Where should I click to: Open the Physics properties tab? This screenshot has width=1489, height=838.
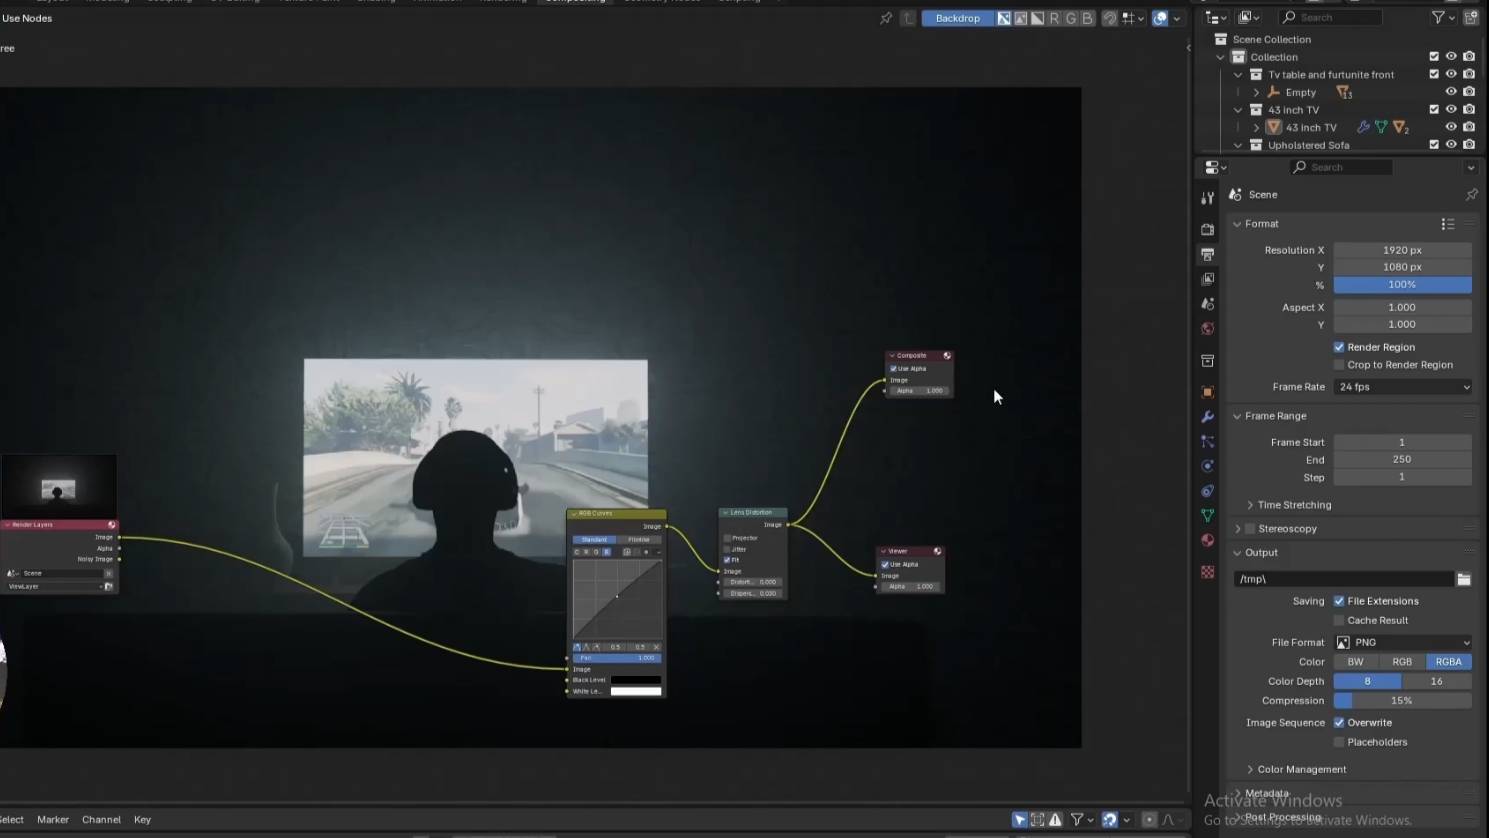pos(1208,466)
